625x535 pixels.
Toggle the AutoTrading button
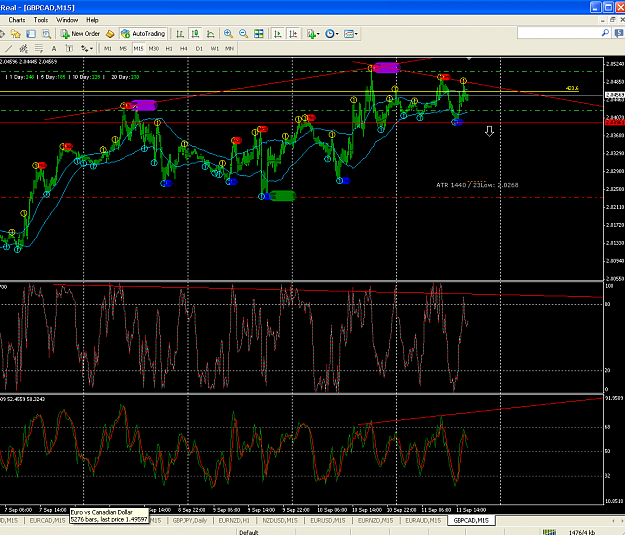point(143,34)
